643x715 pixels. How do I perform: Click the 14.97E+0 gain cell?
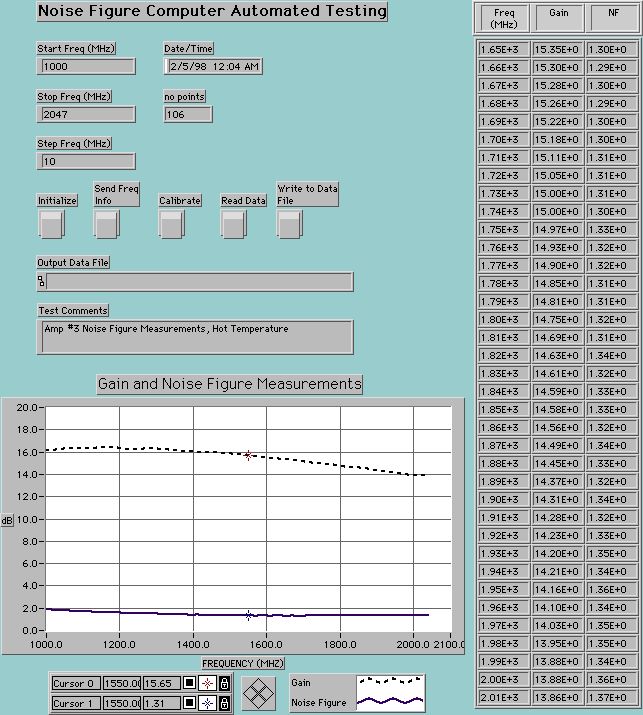coord(558,230)
